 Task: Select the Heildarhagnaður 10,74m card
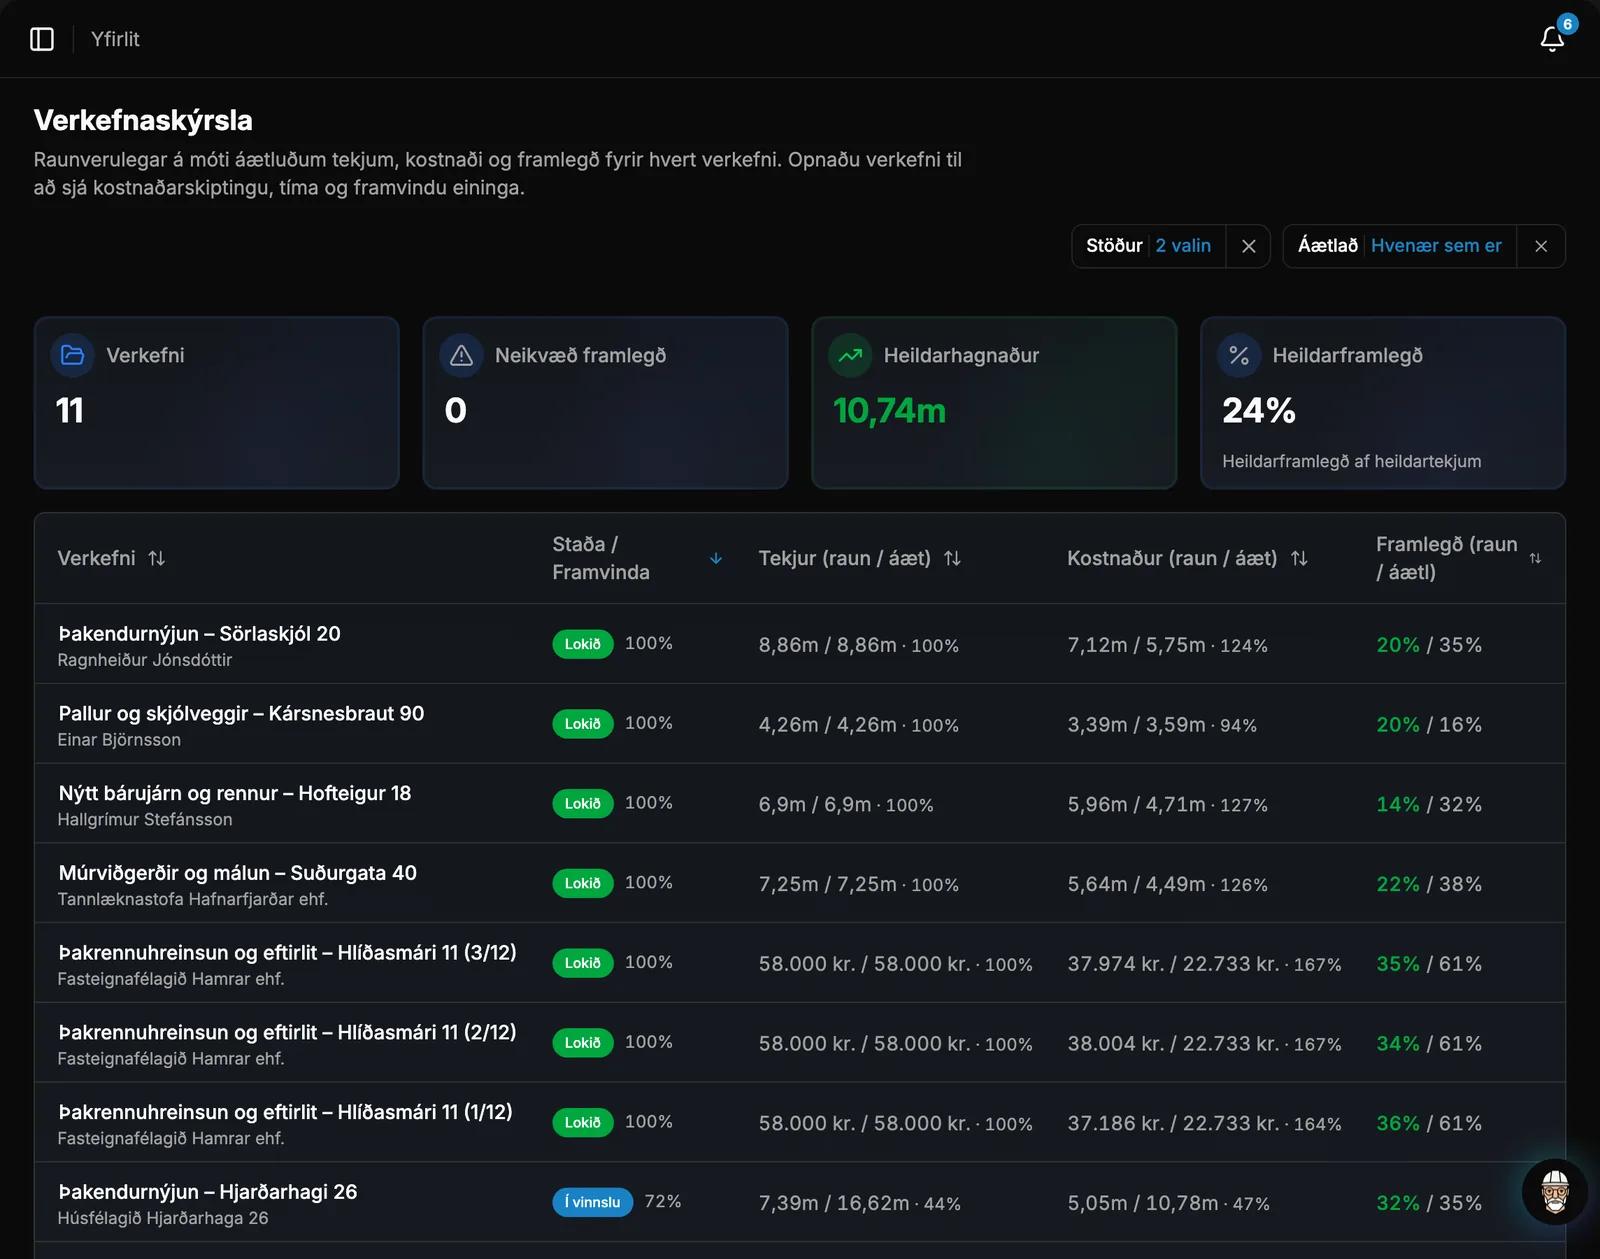(x=994, y=403)
